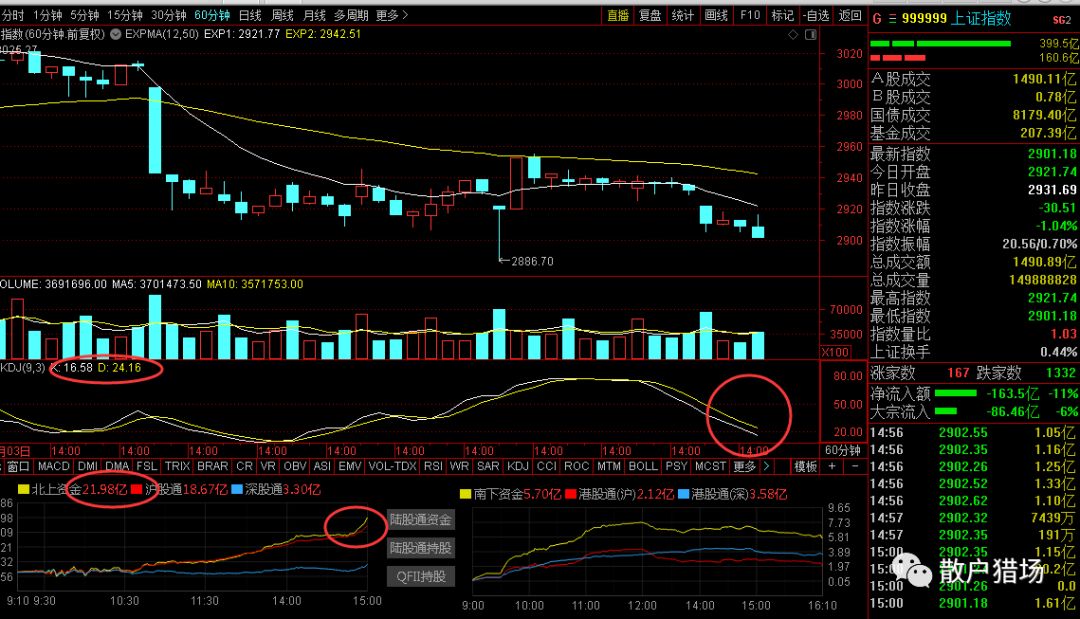Switch to the 周线 weekly chart
Screen dimensions: 1080x619
pyautogui.click(x=282, y=15)
